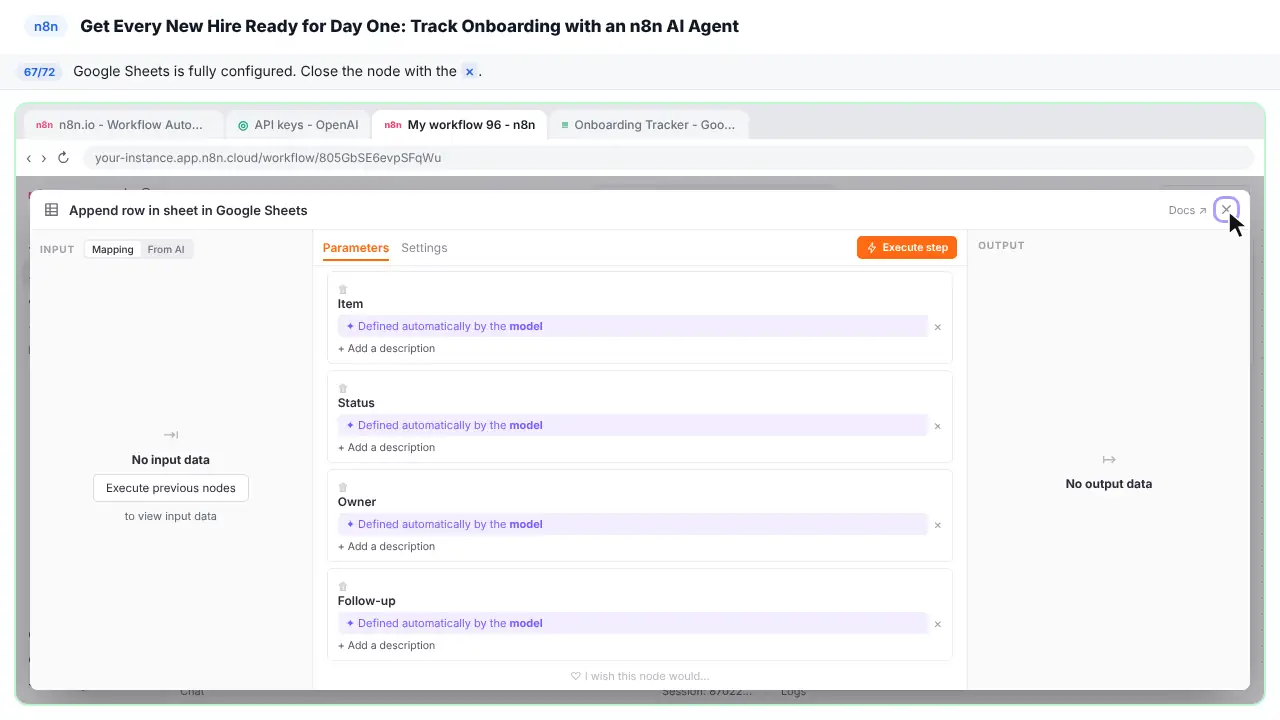Clear the model-defined override on Status
Screen dimensions: 1280x720
pyautogui.click(x=938, y=426)
